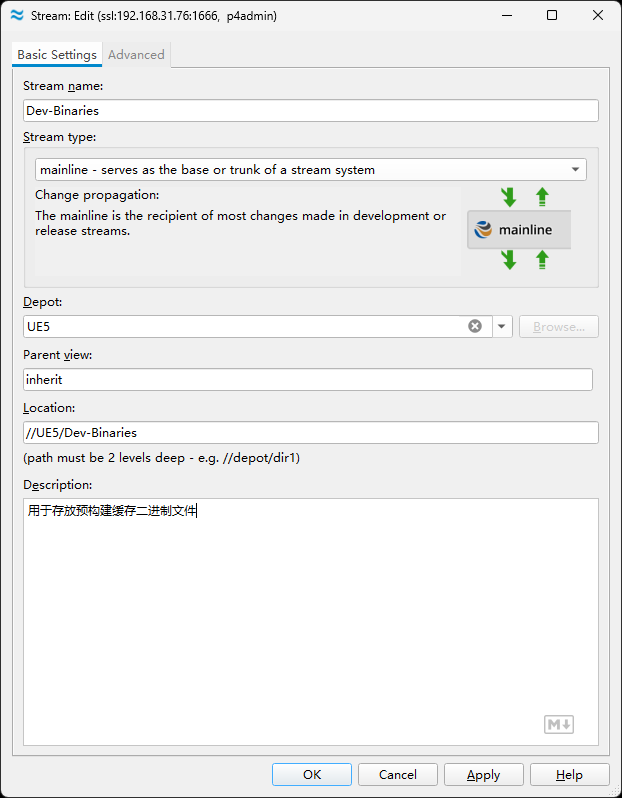Click the lower green up-arrow below mainline

click(542, 260)
